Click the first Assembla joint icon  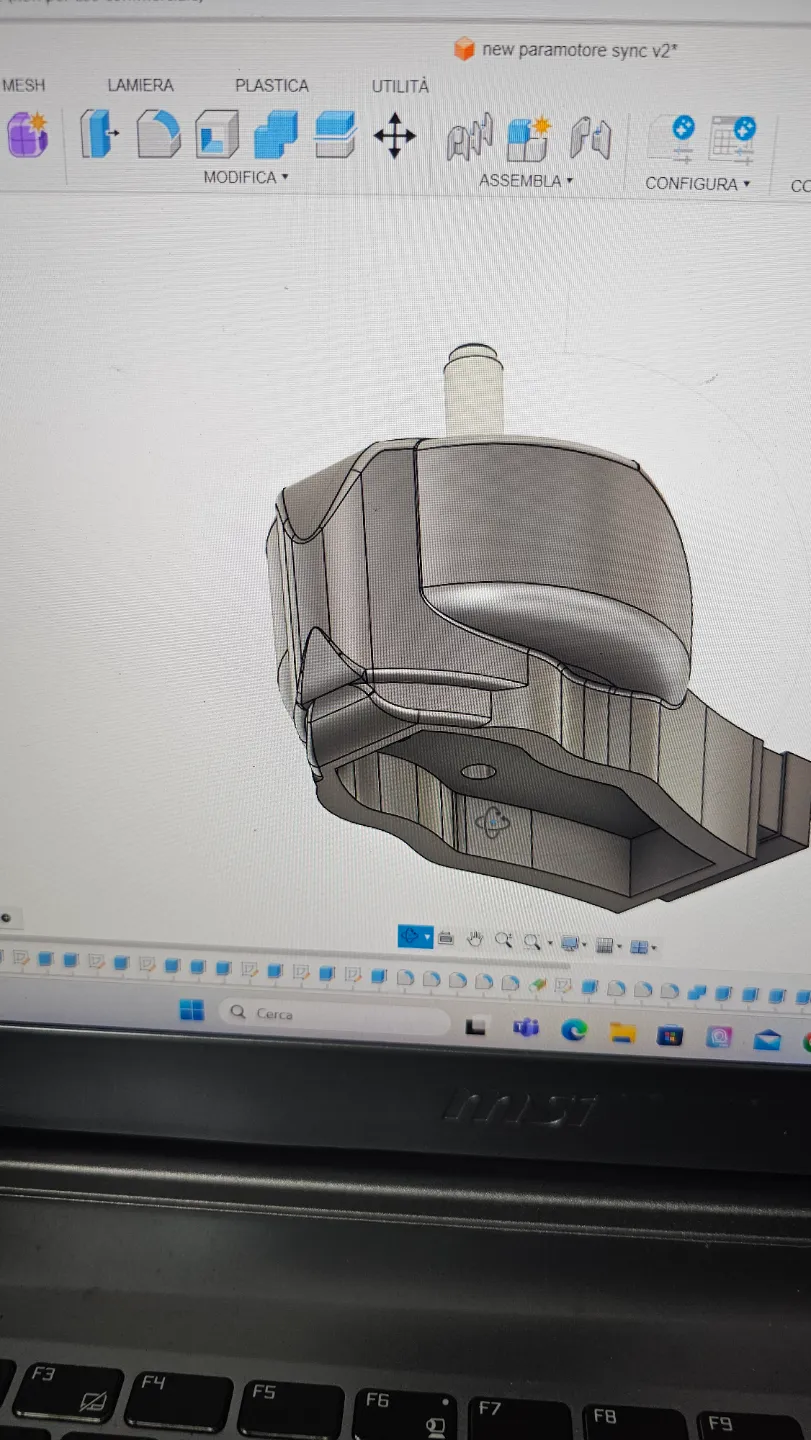click(x=469, y=137)
